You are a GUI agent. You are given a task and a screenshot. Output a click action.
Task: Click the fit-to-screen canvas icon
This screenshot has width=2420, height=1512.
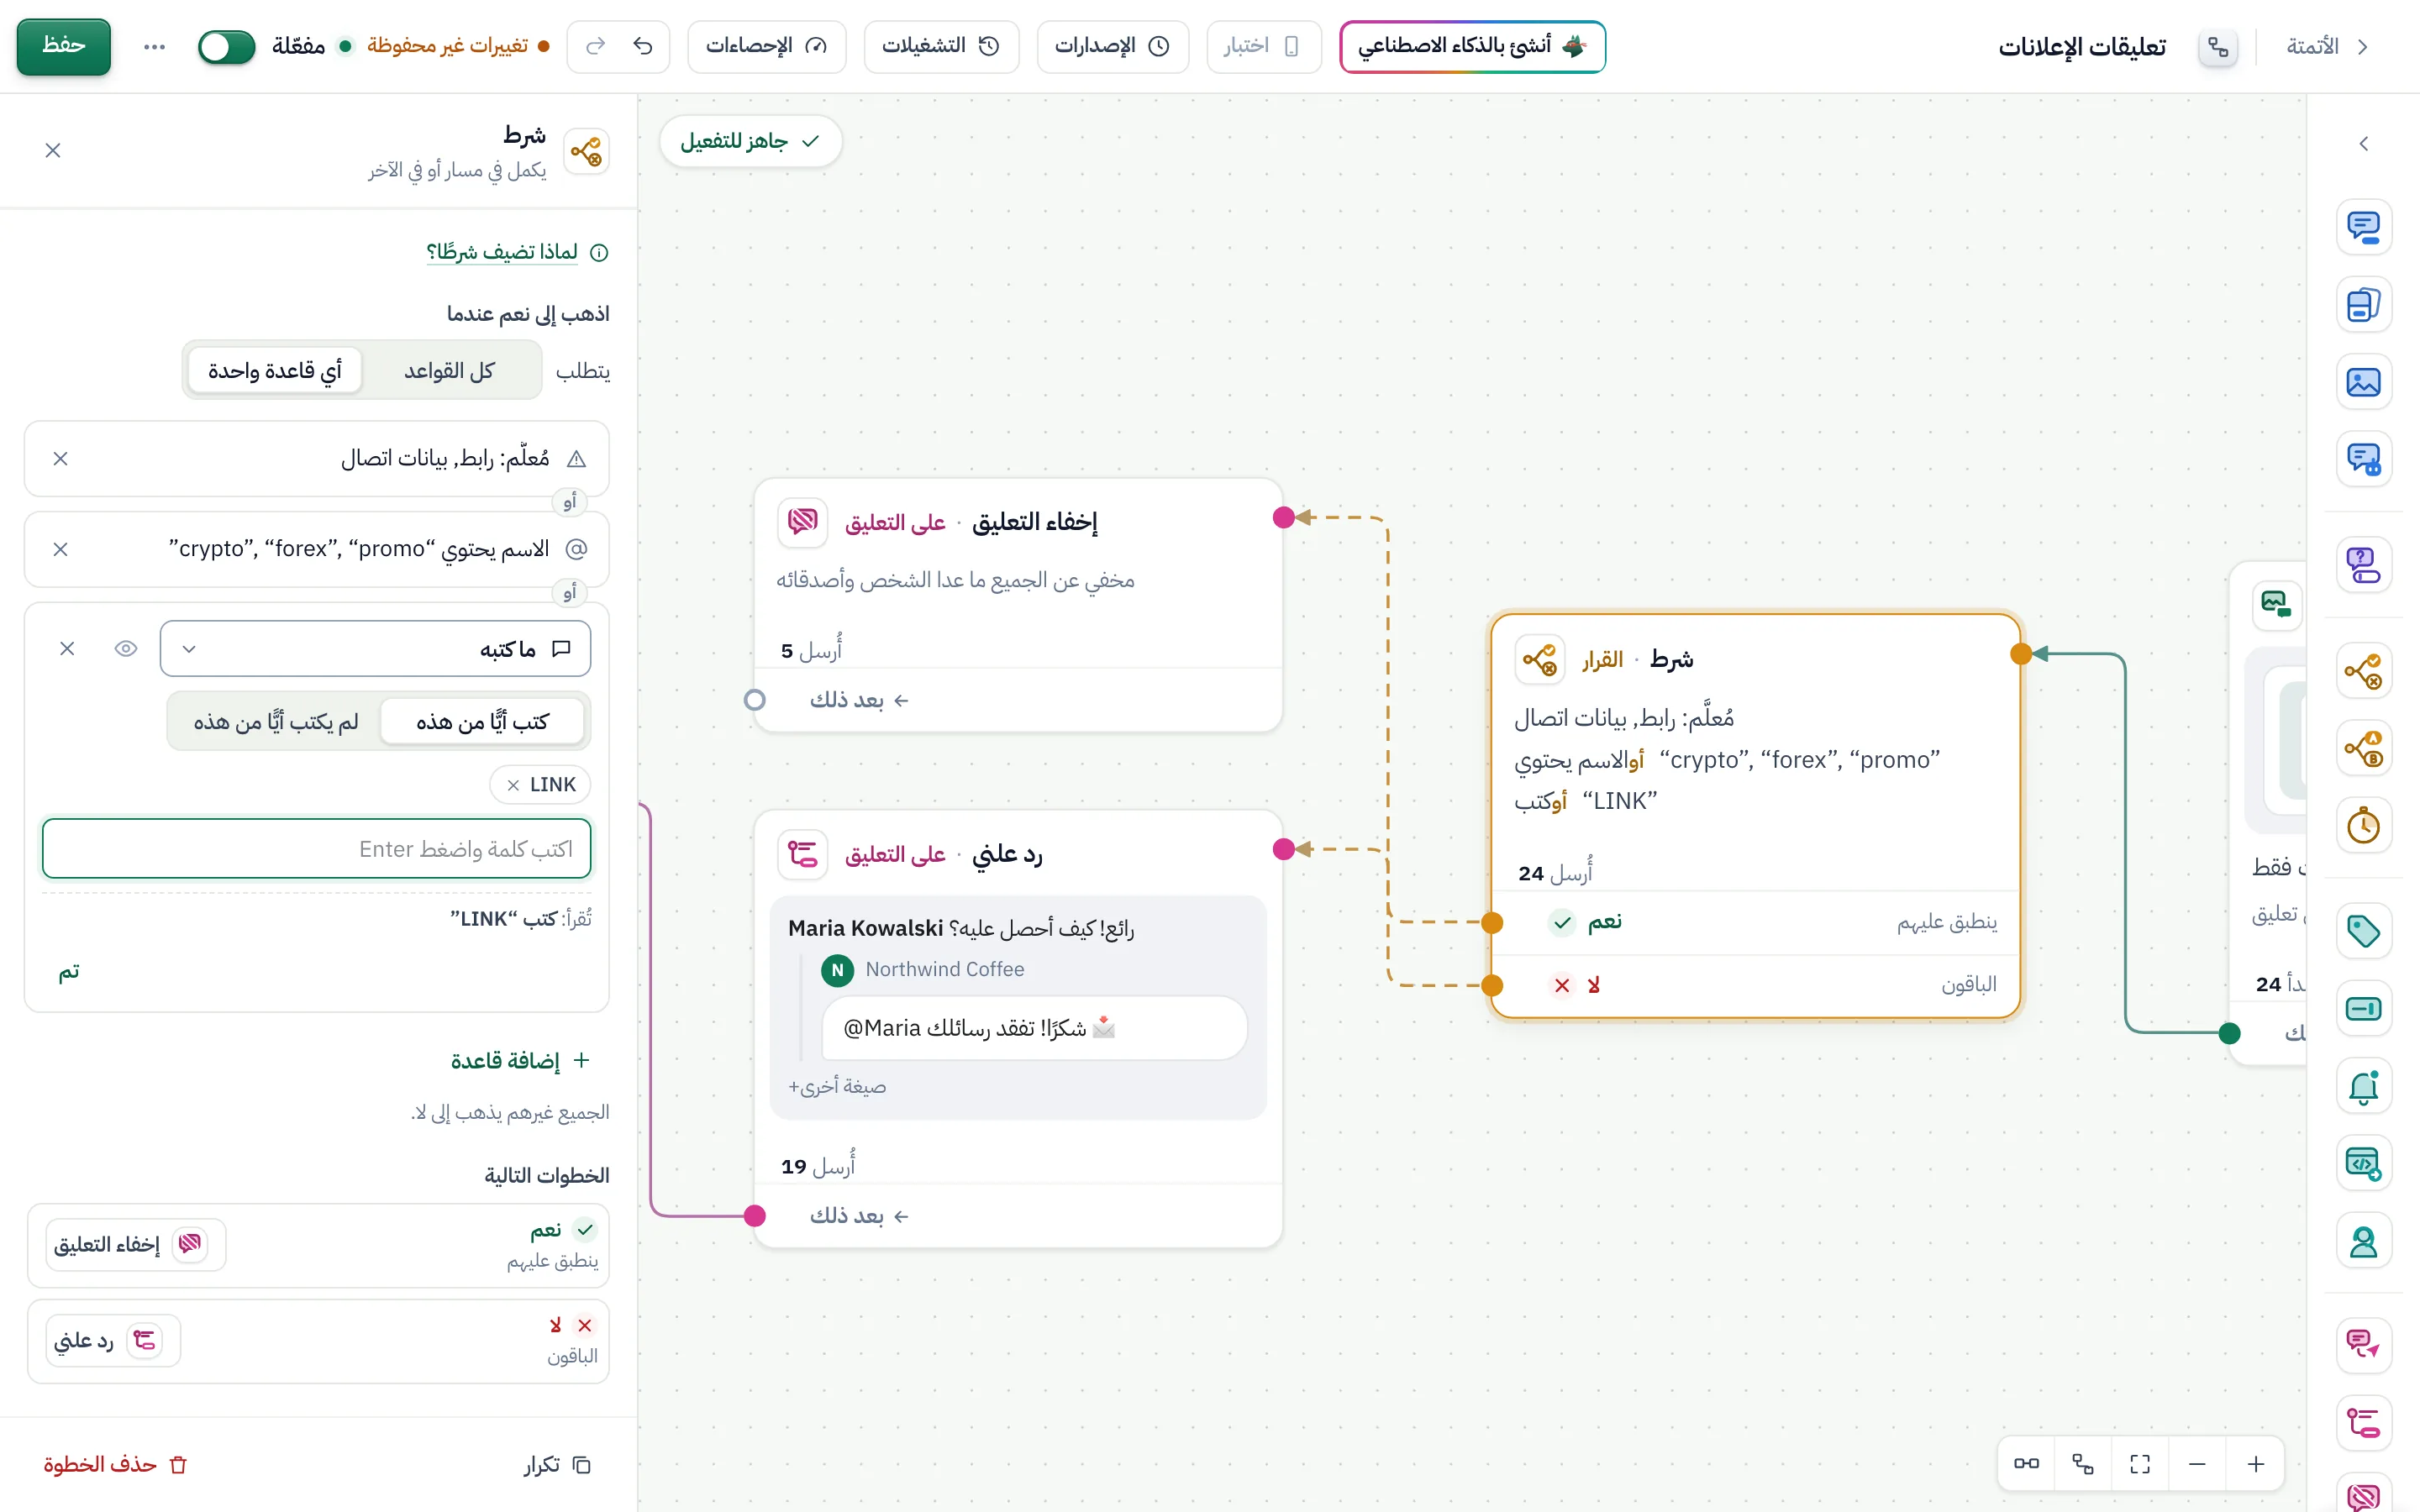click(x=2140, y=1465)
